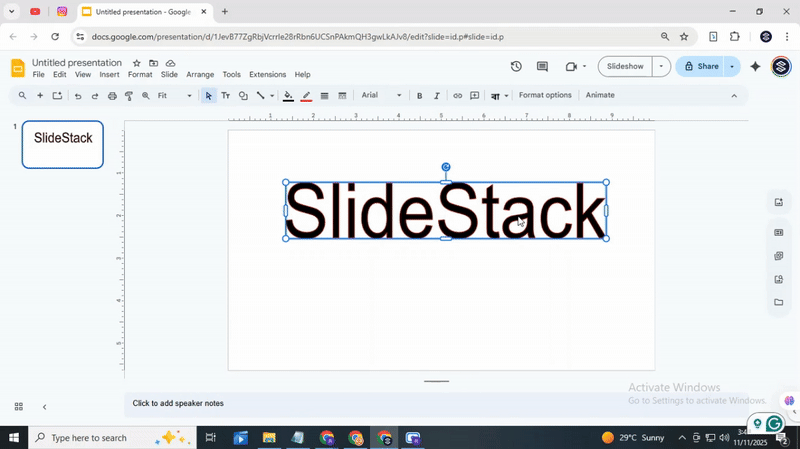
Task: Click the Format options button
Action: (x=545, y=96)
